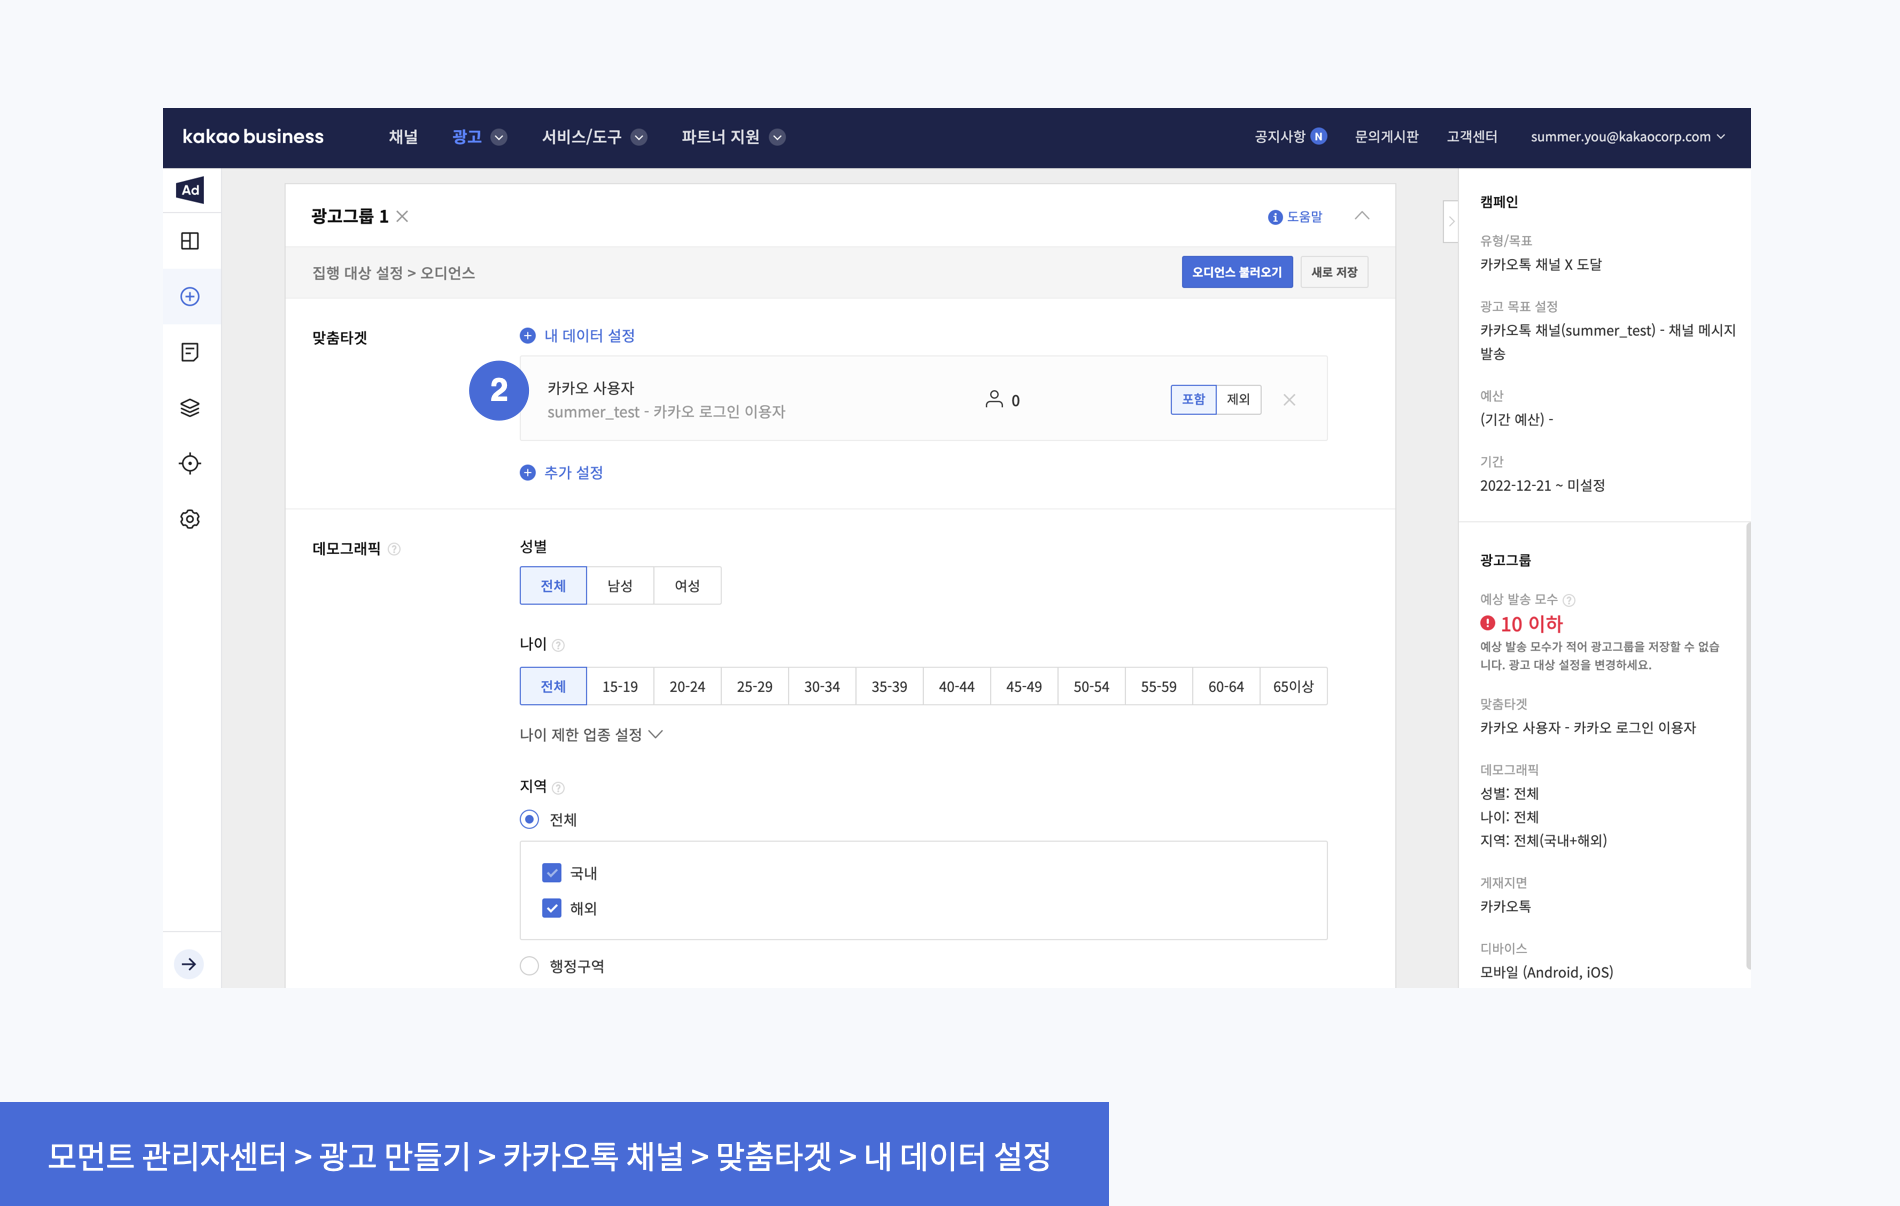
Task: Open the settings gear icon in sidebar
Action: (190, 519)
